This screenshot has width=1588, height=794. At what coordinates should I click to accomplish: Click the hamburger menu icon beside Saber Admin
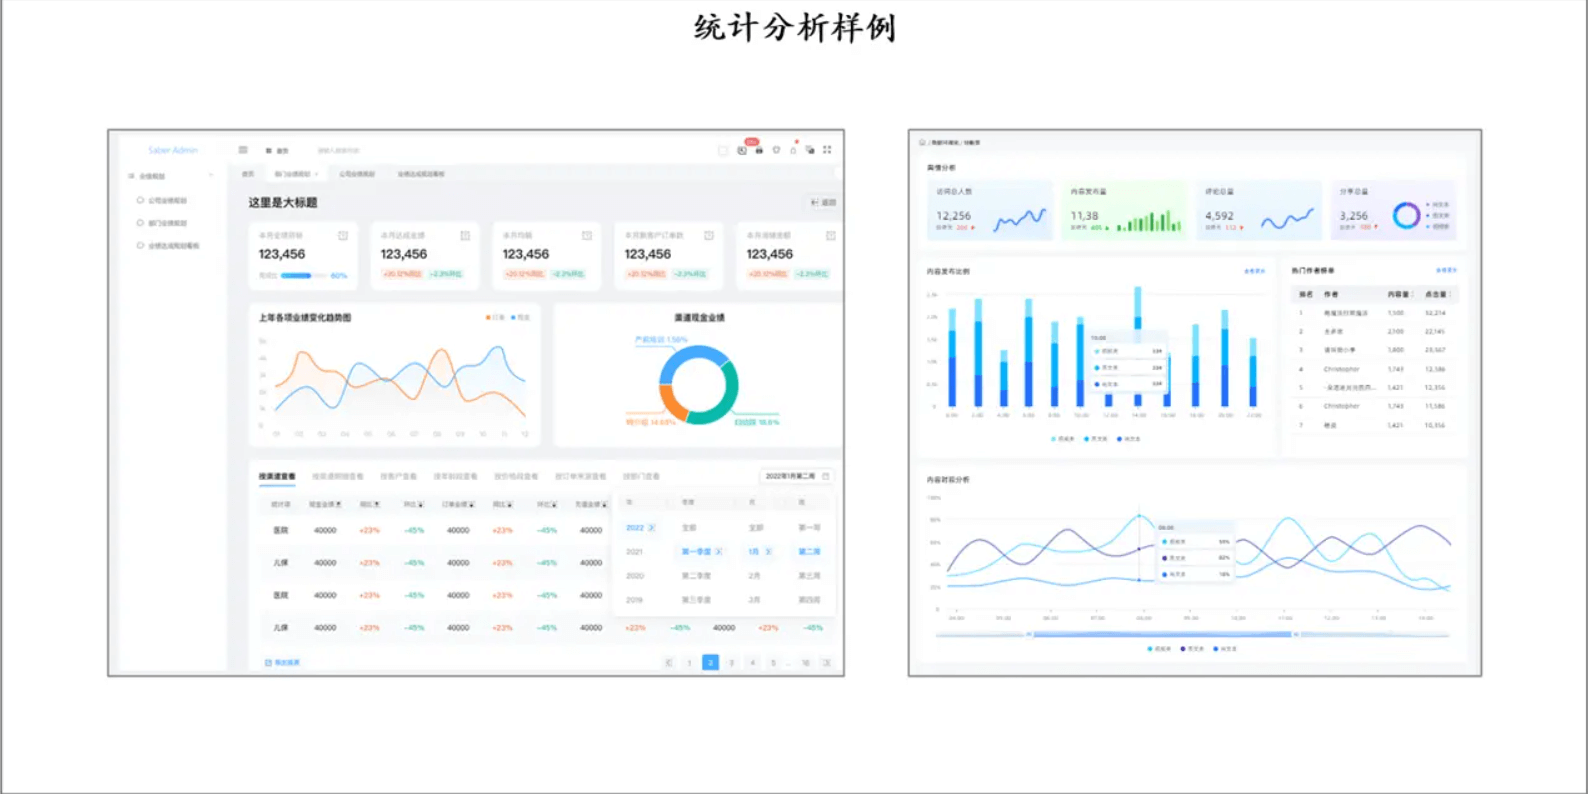[243, 150]
